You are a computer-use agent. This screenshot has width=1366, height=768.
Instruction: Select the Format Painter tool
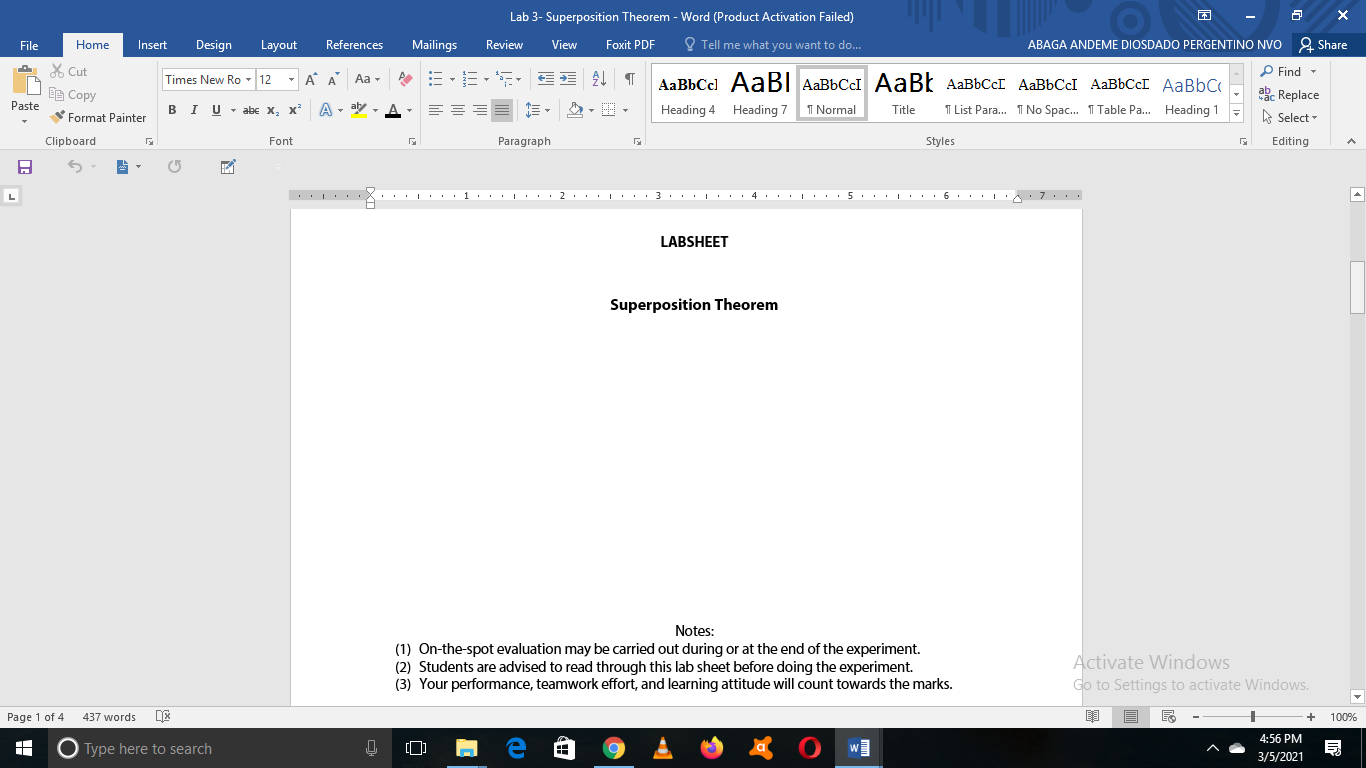click(98, 117)
